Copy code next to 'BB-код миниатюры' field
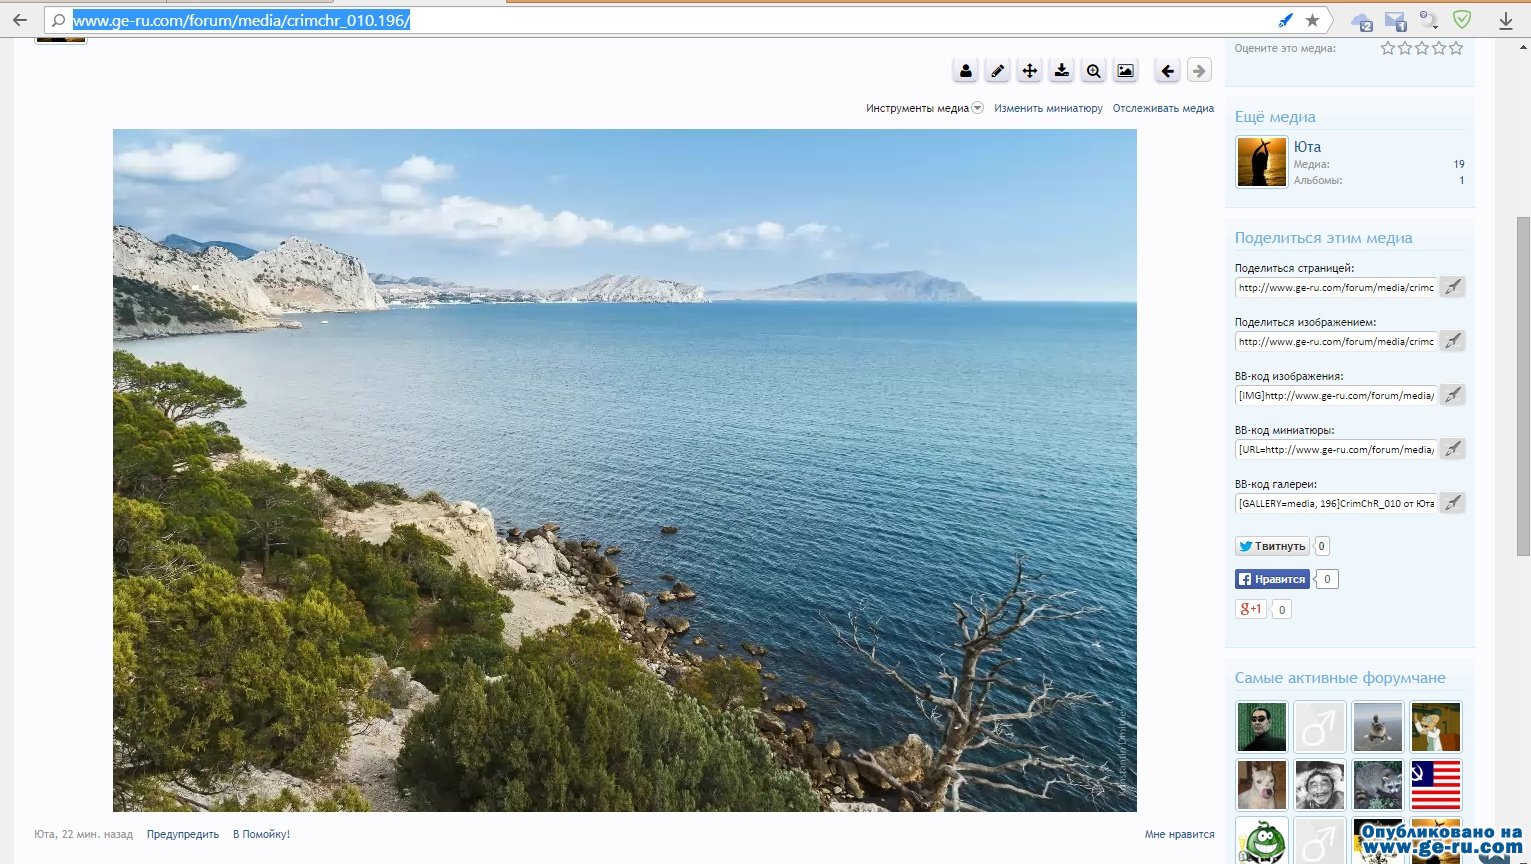 click(1452, 449)
